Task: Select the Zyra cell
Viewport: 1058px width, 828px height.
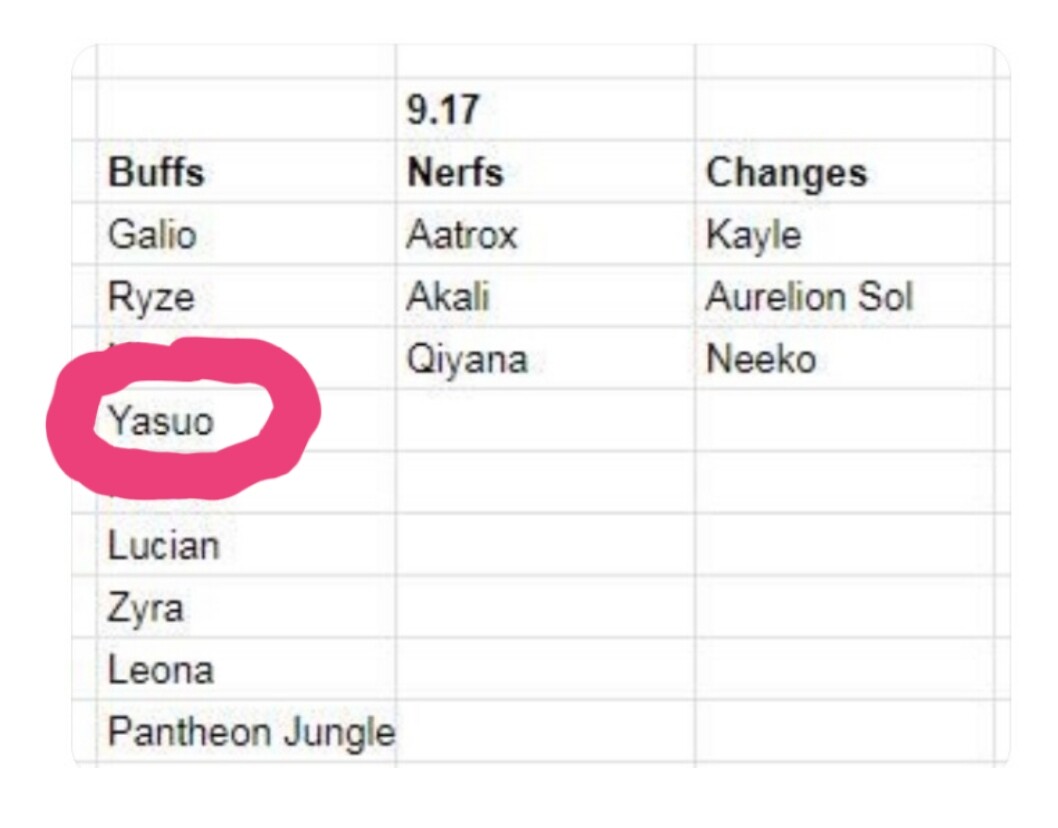Action: pyautogui.click(x=246, y=607)
